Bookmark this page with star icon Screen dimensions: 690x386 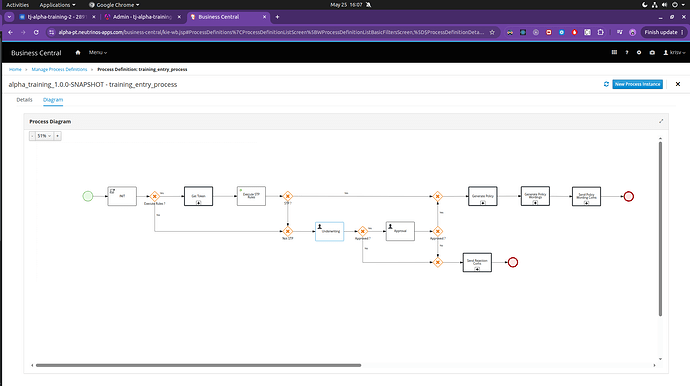[x=492, y=32]
